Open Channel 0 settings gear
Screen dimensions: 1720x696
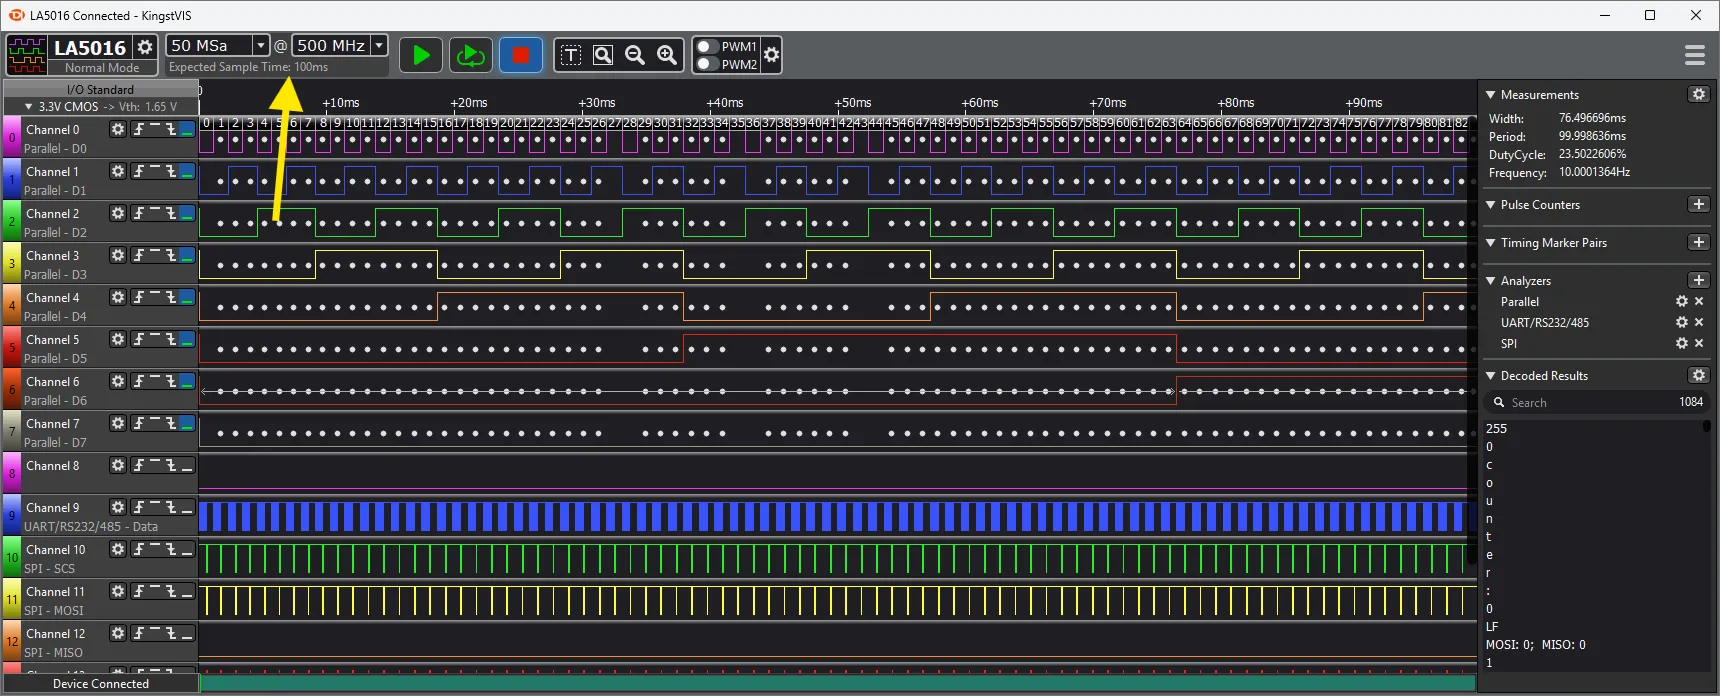point(118,129)
